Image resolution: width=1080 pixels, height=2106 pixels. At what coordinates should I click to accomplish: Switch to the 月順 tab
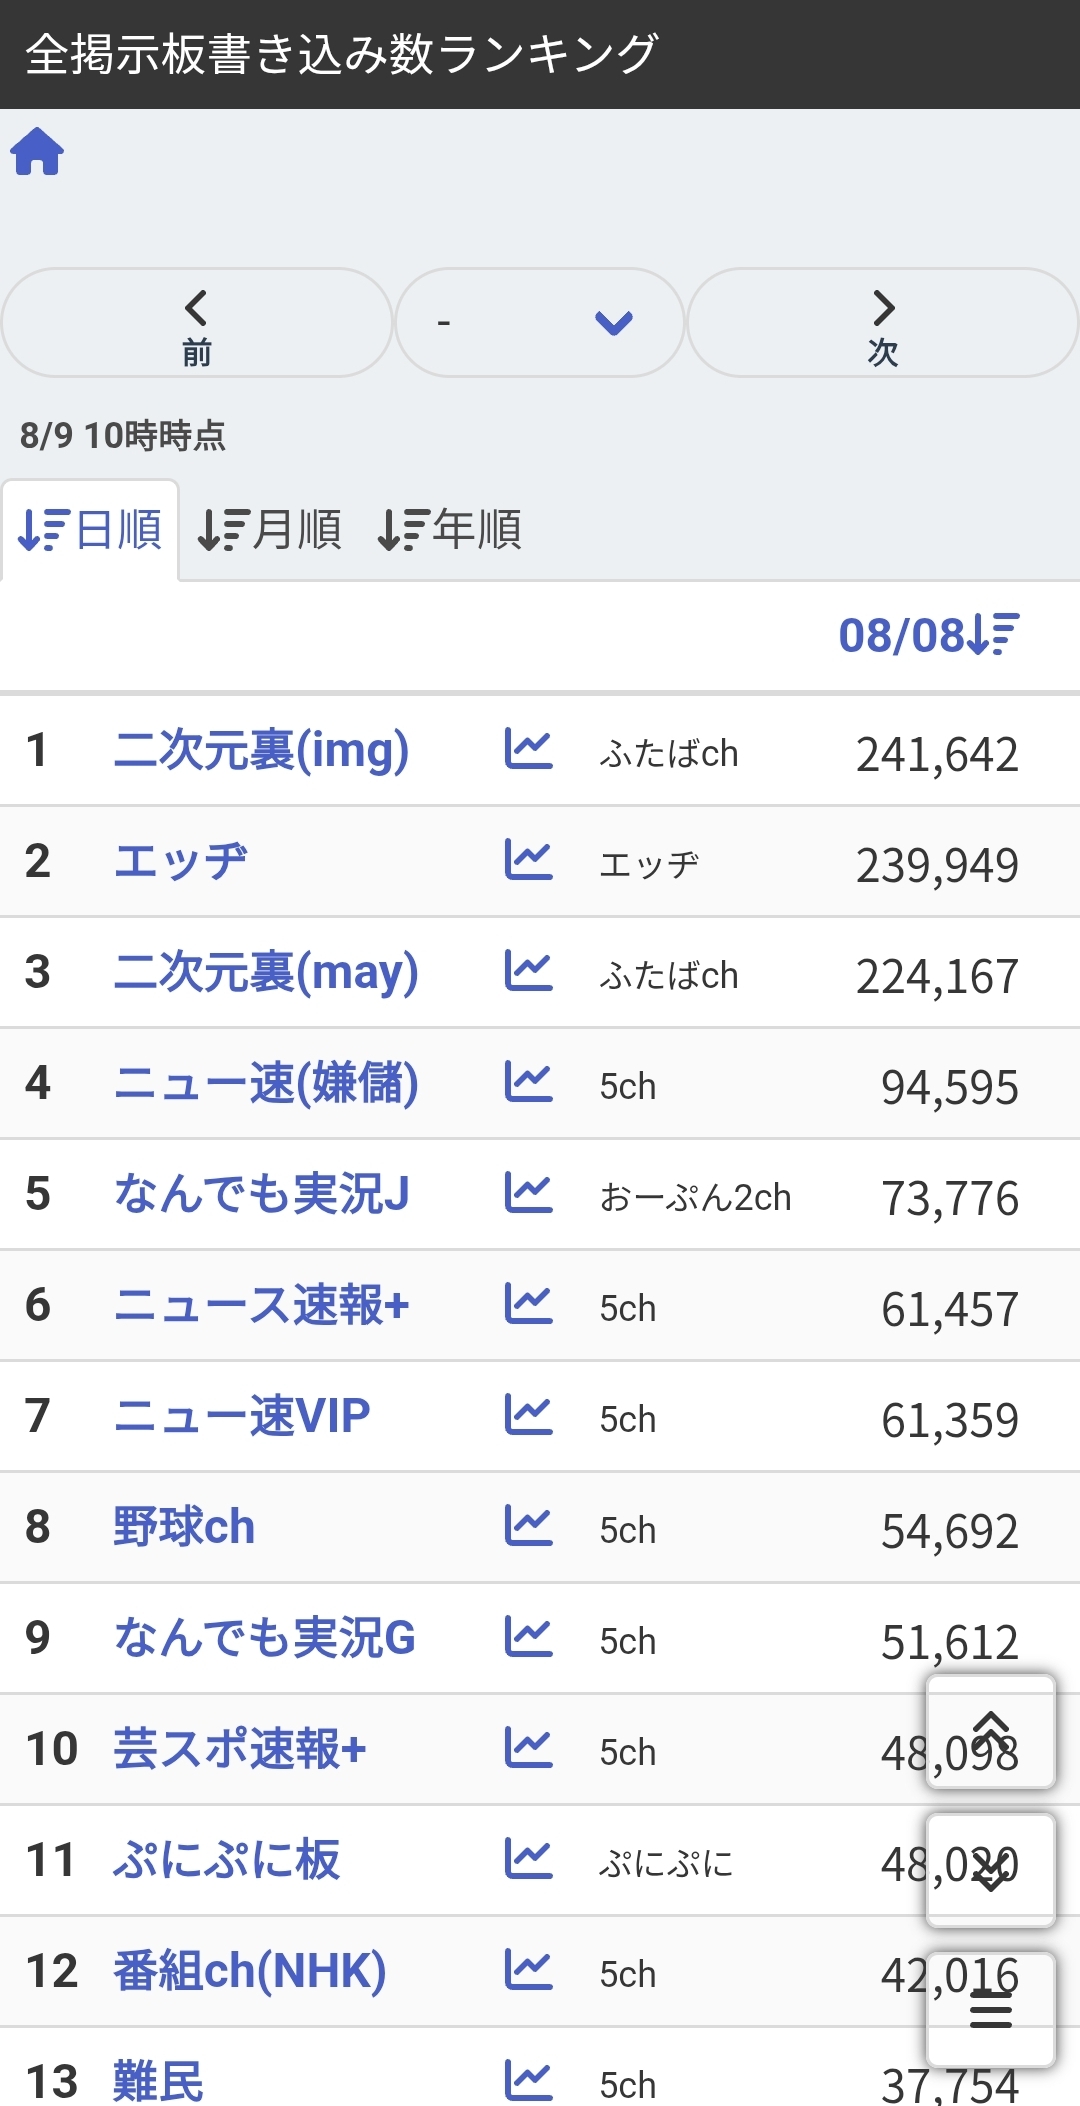click(x=270, y=529)
